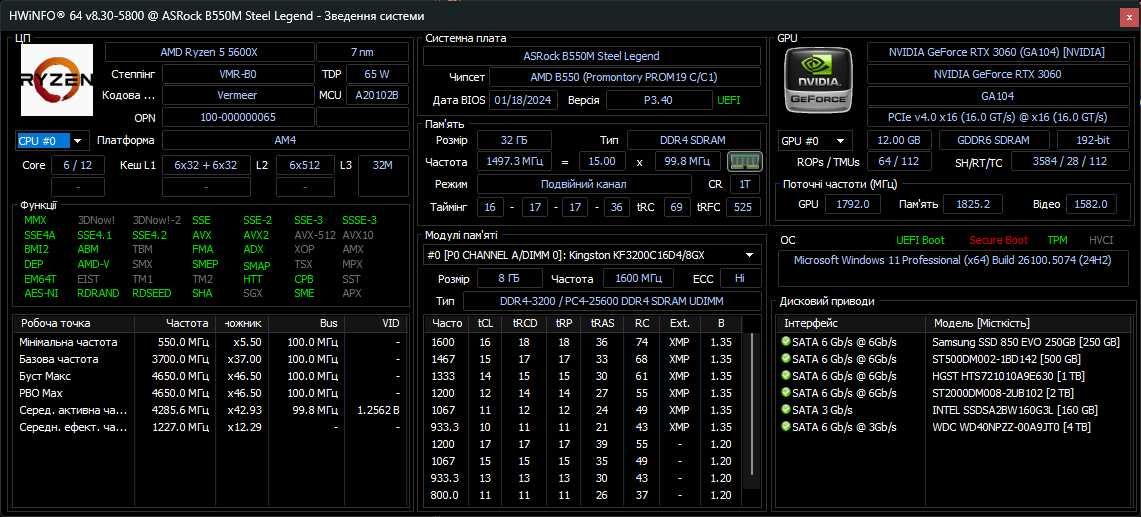Click the tRFC value 525

click(743, 208)
